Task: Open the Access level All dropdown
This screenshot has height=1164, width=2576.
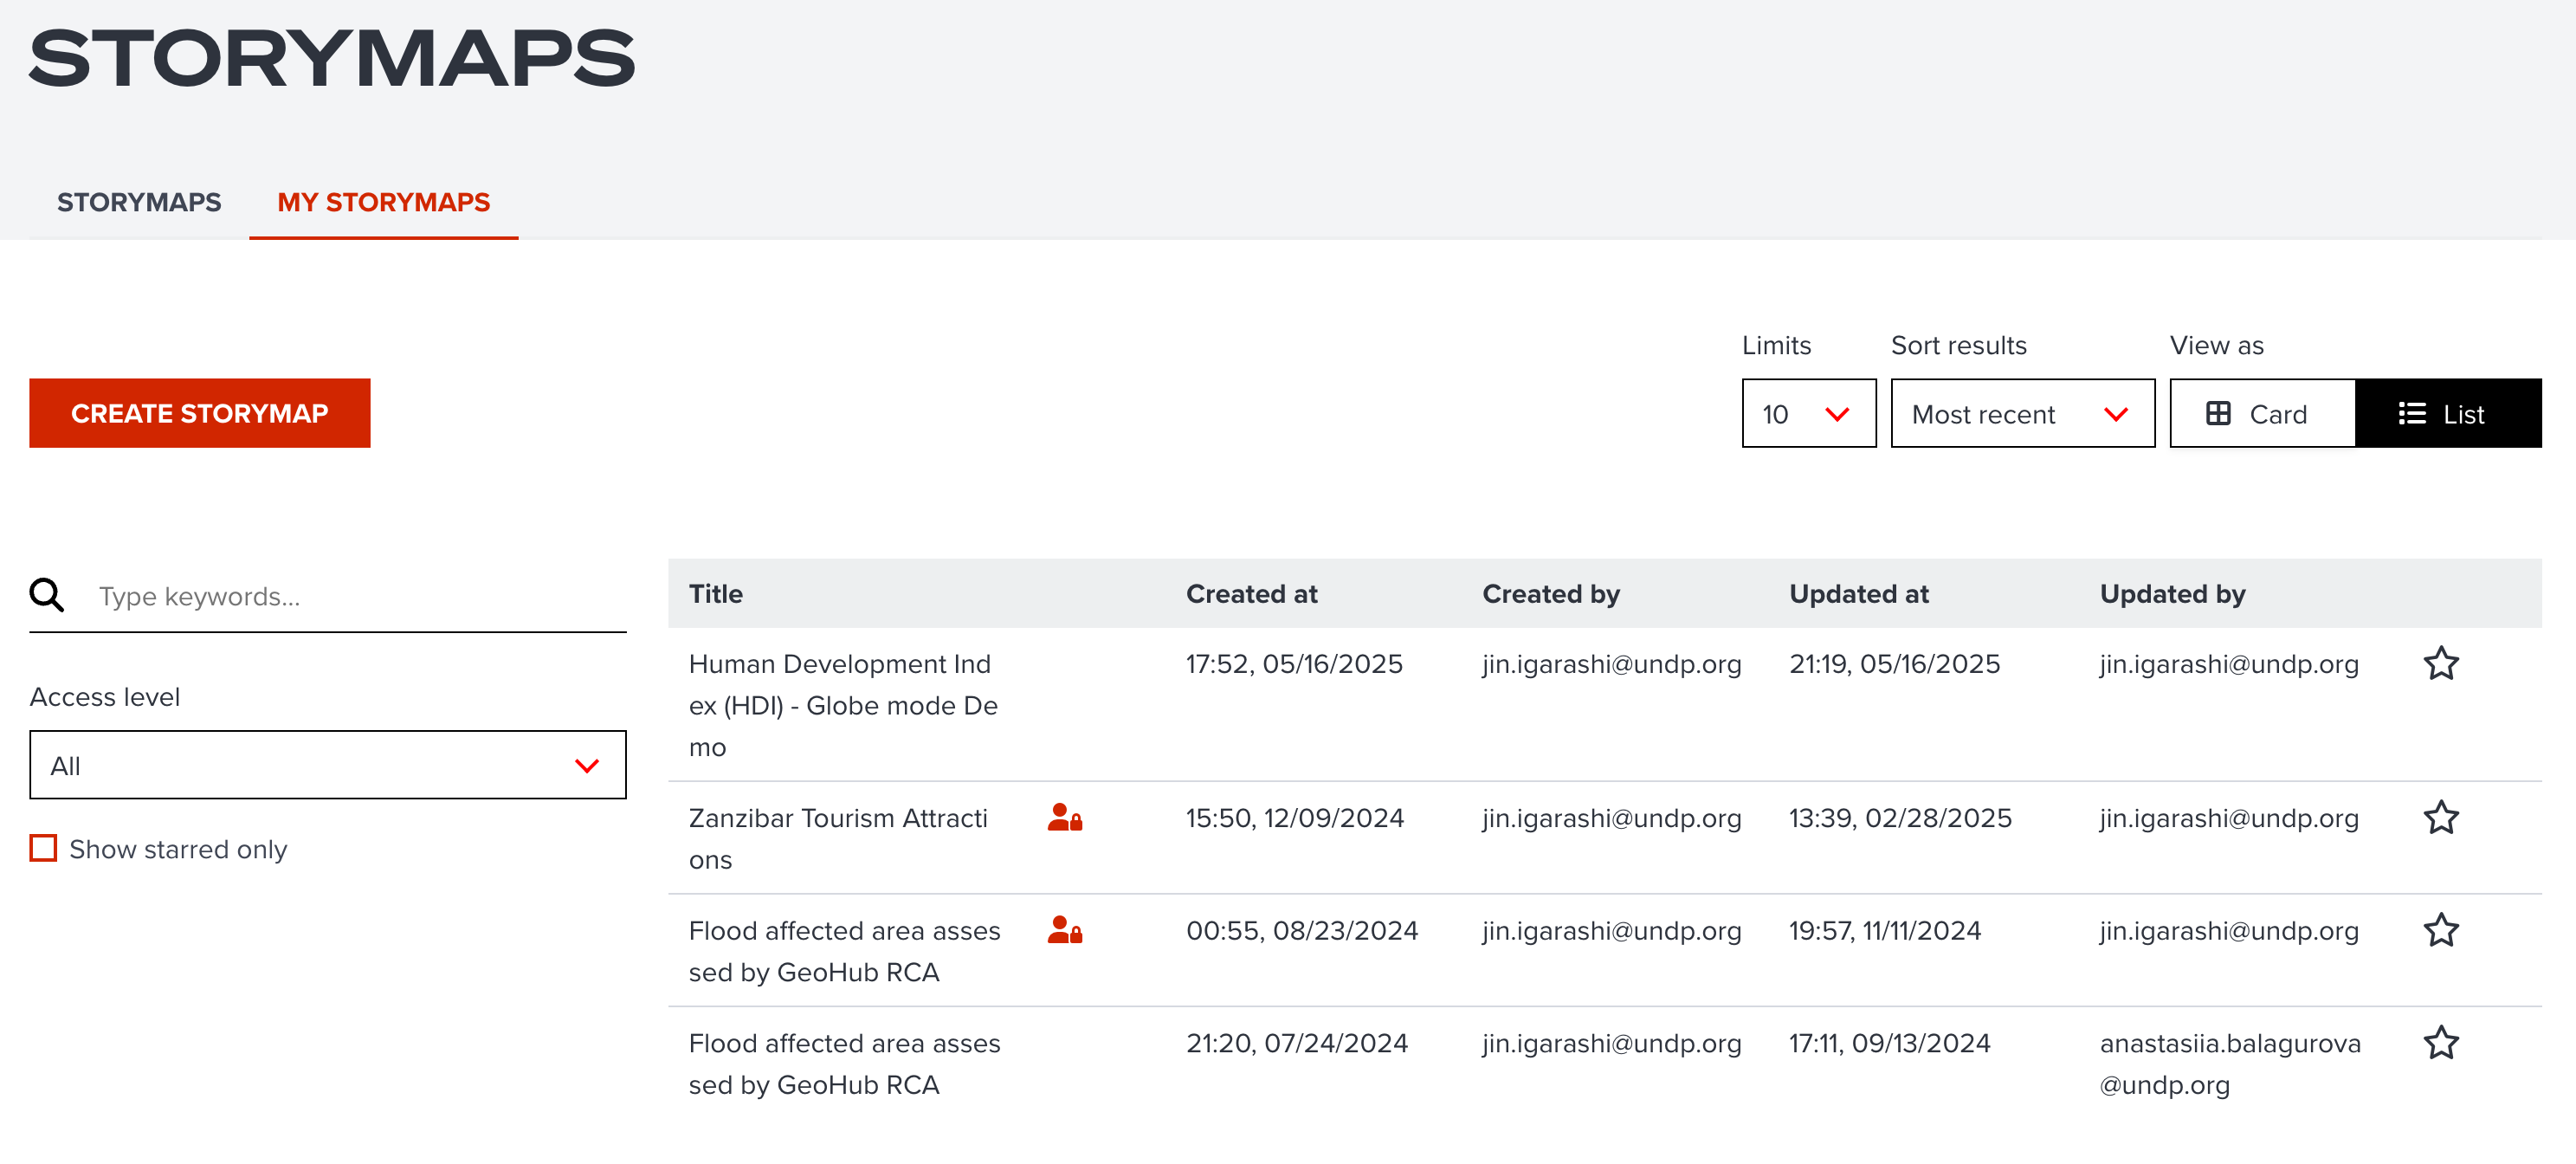Action: point(327,766)
